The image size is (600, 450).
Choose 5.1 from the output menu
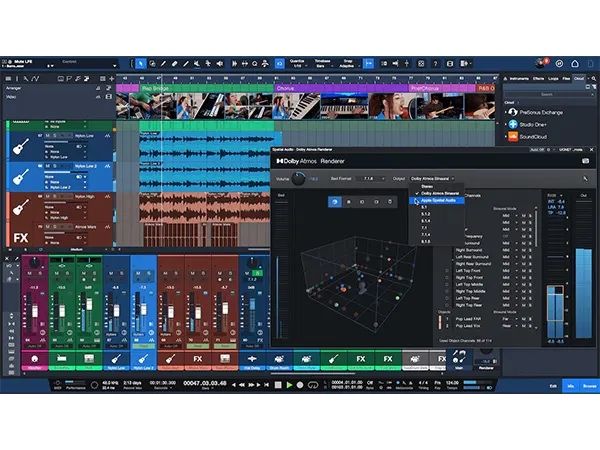(x=437, y=207)
